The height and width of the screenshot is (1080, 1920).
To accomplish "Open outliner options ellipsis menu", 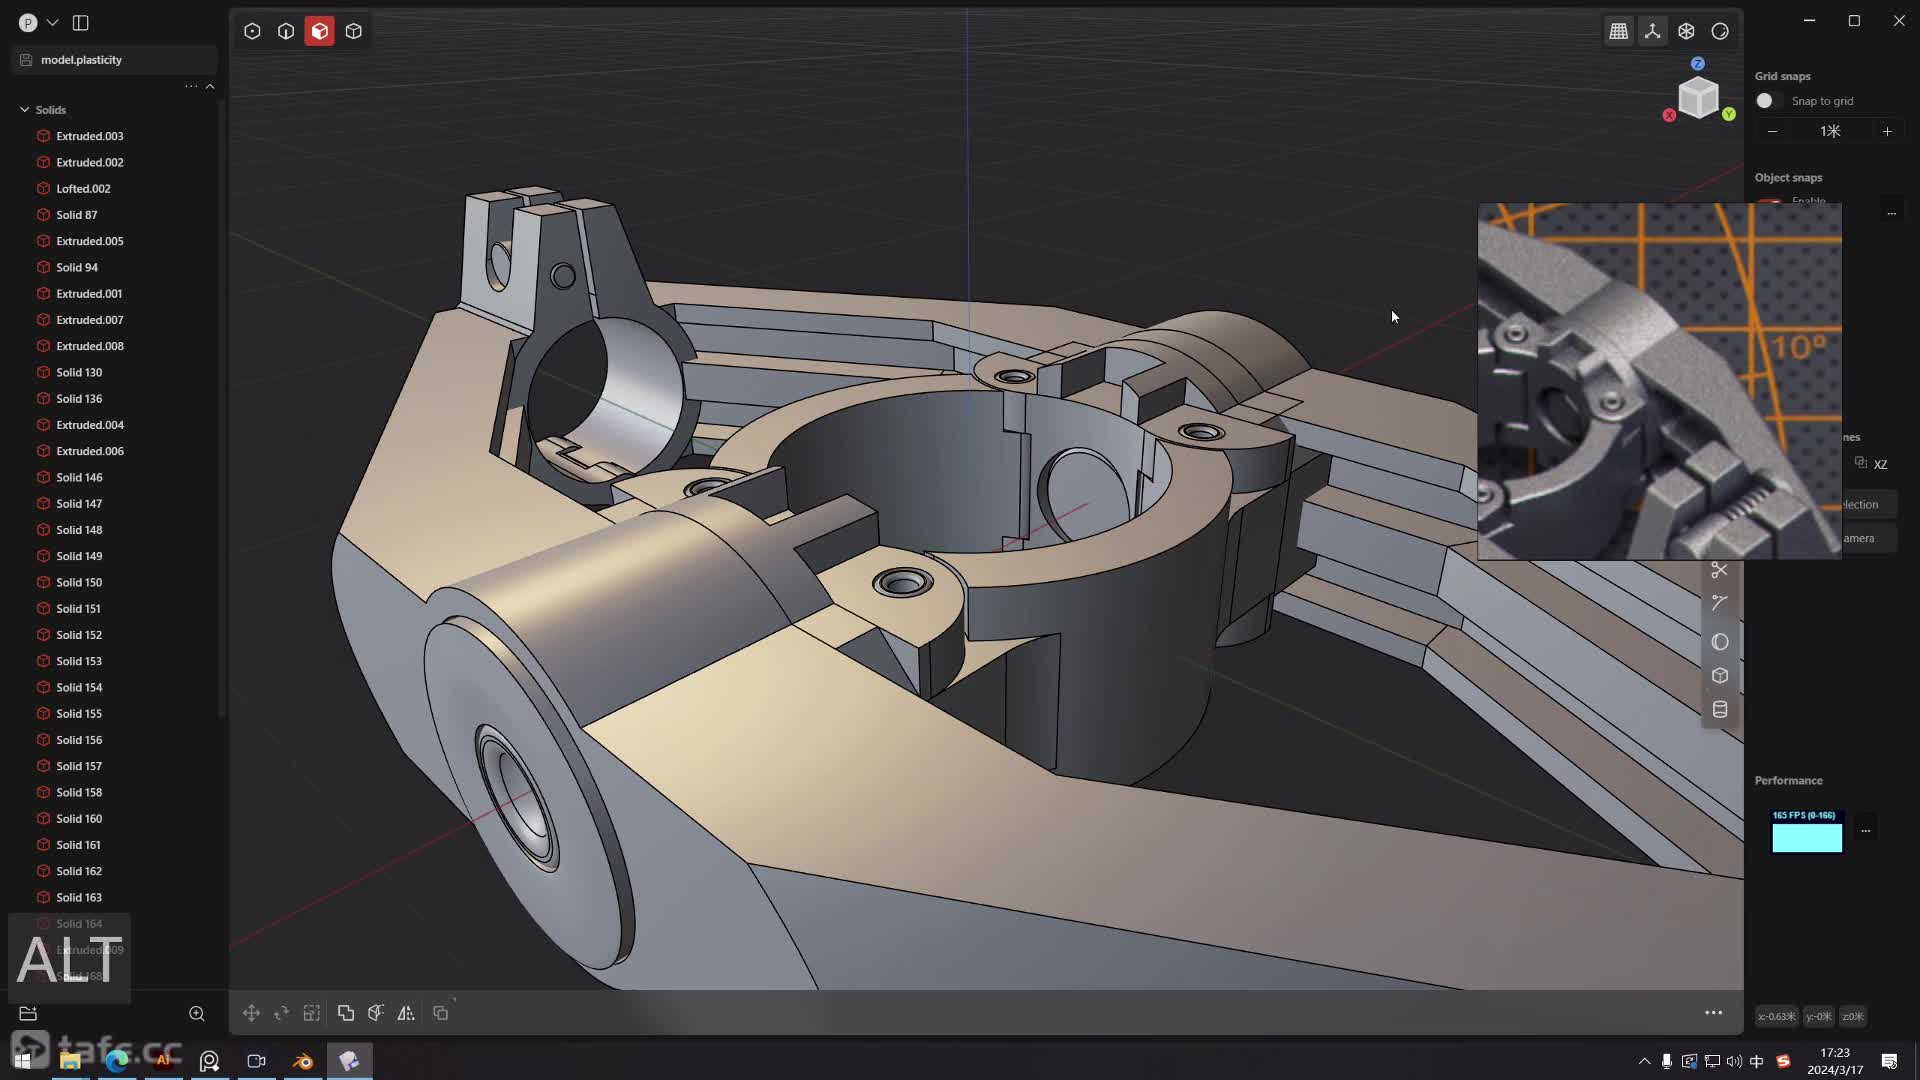I will pyautogui.click(x=190, y=86).
